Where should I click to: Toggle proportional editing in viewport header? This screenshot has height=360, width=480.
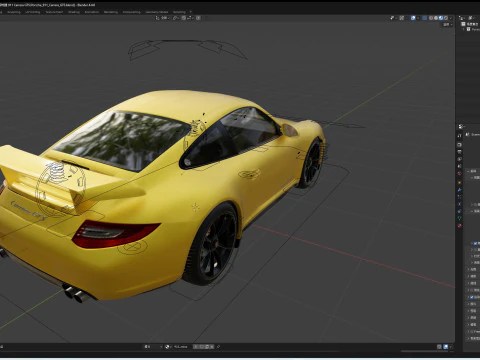tap(198, 18)
